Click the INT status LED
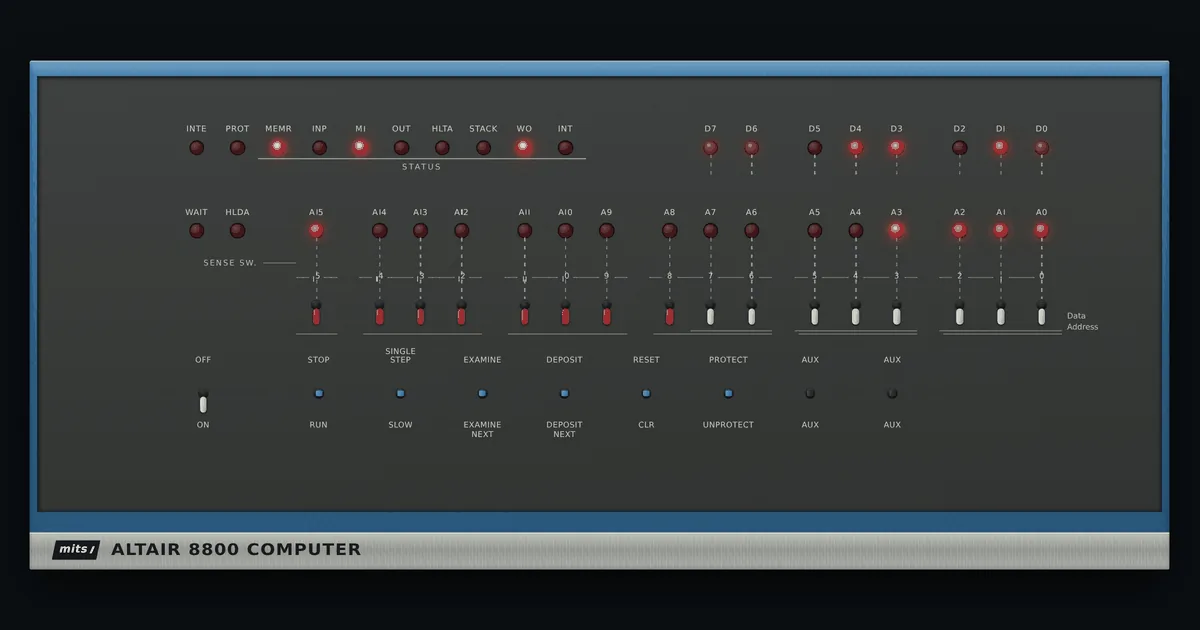 [x=565, y=147]
